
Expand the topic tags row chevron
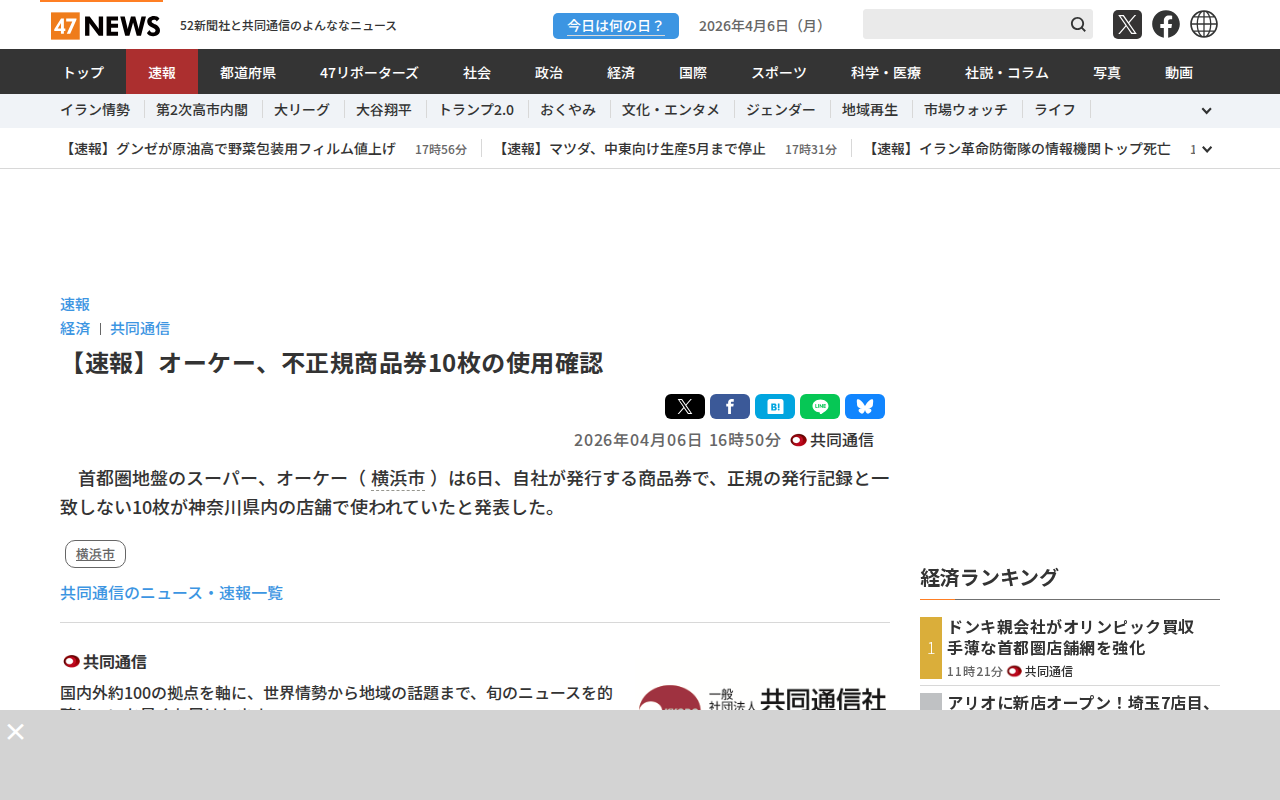tap(1206, 111)
